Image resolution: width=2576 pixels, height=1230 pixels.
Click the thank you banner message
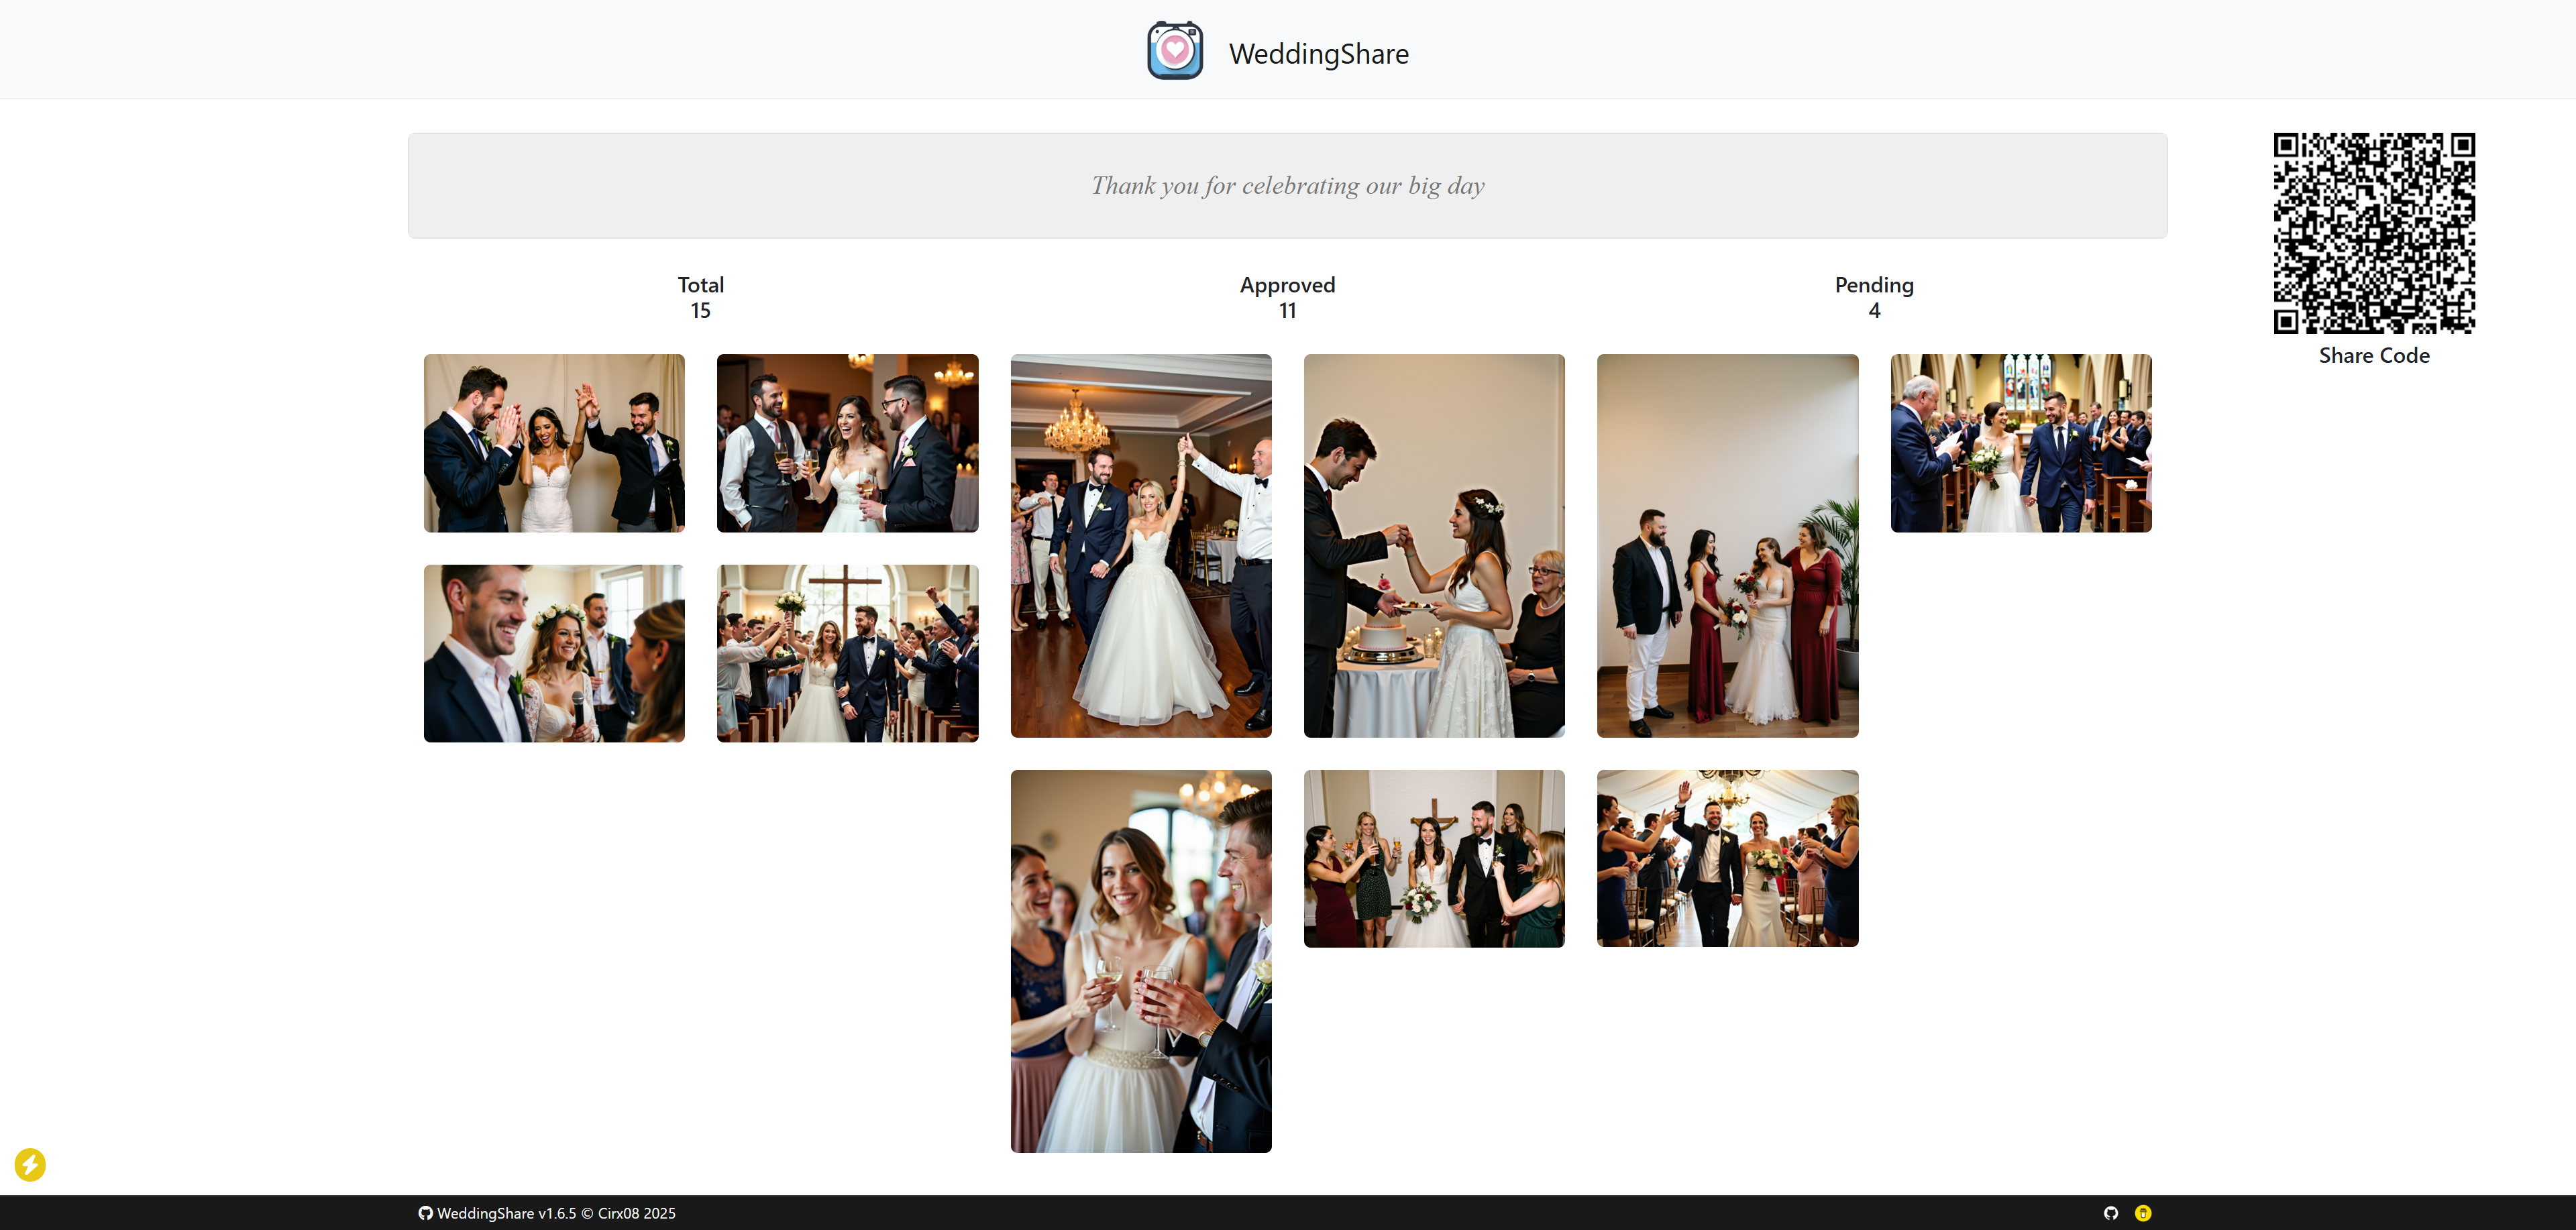1287,186
